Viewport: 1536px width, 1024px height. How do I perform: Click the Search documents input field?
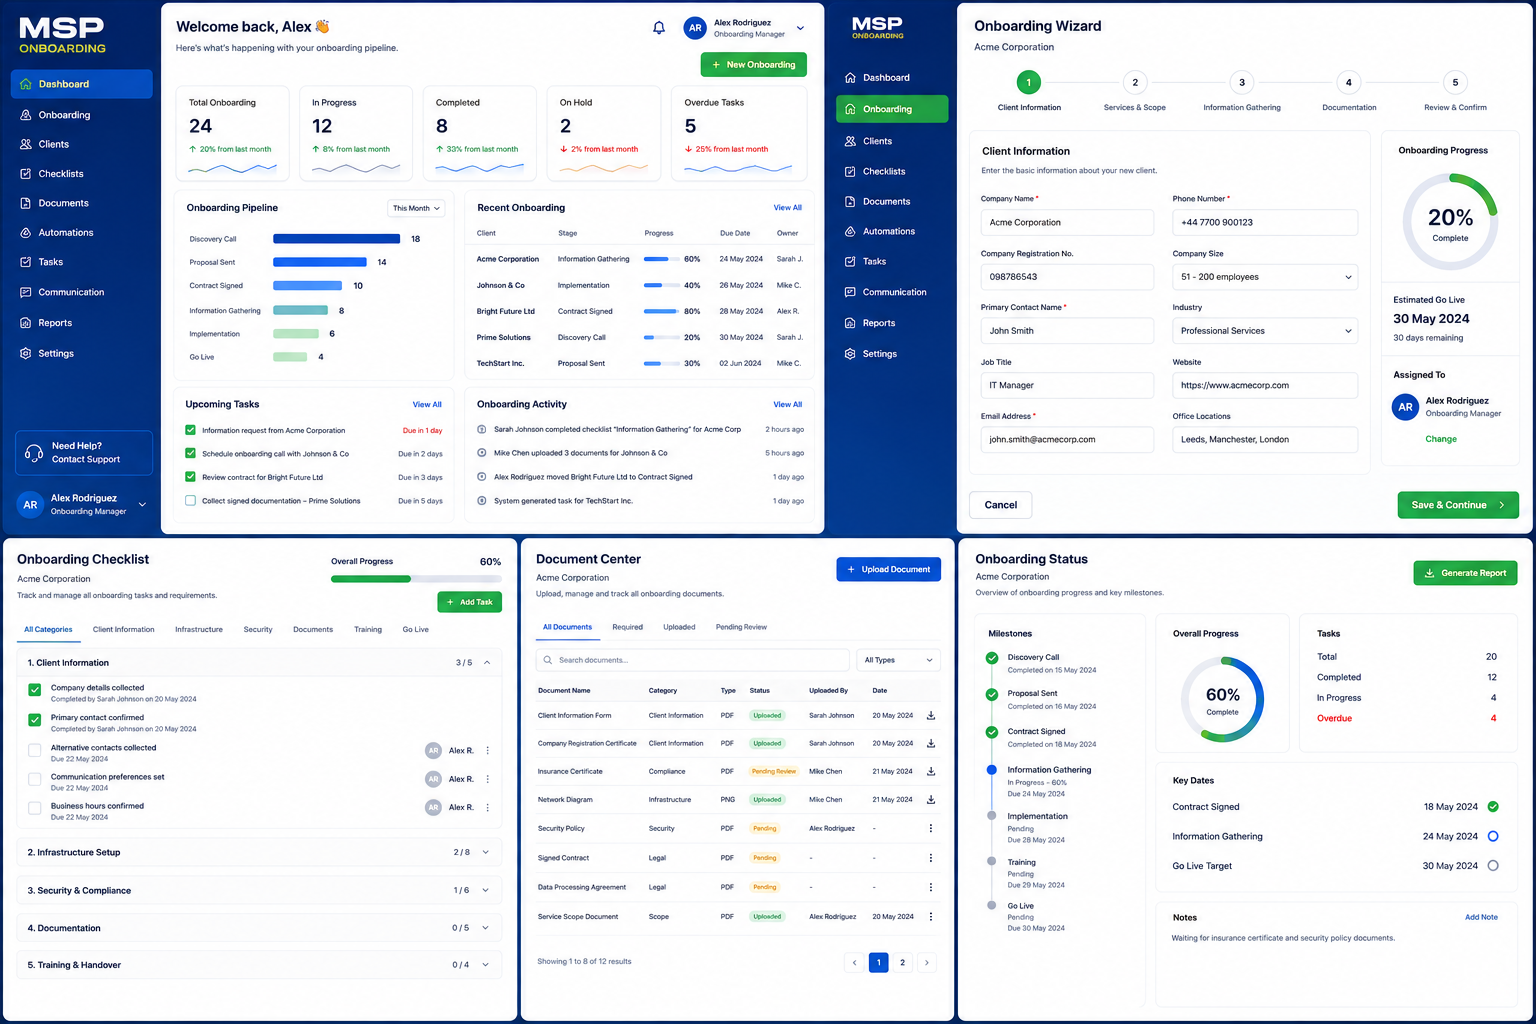(693, 660)
